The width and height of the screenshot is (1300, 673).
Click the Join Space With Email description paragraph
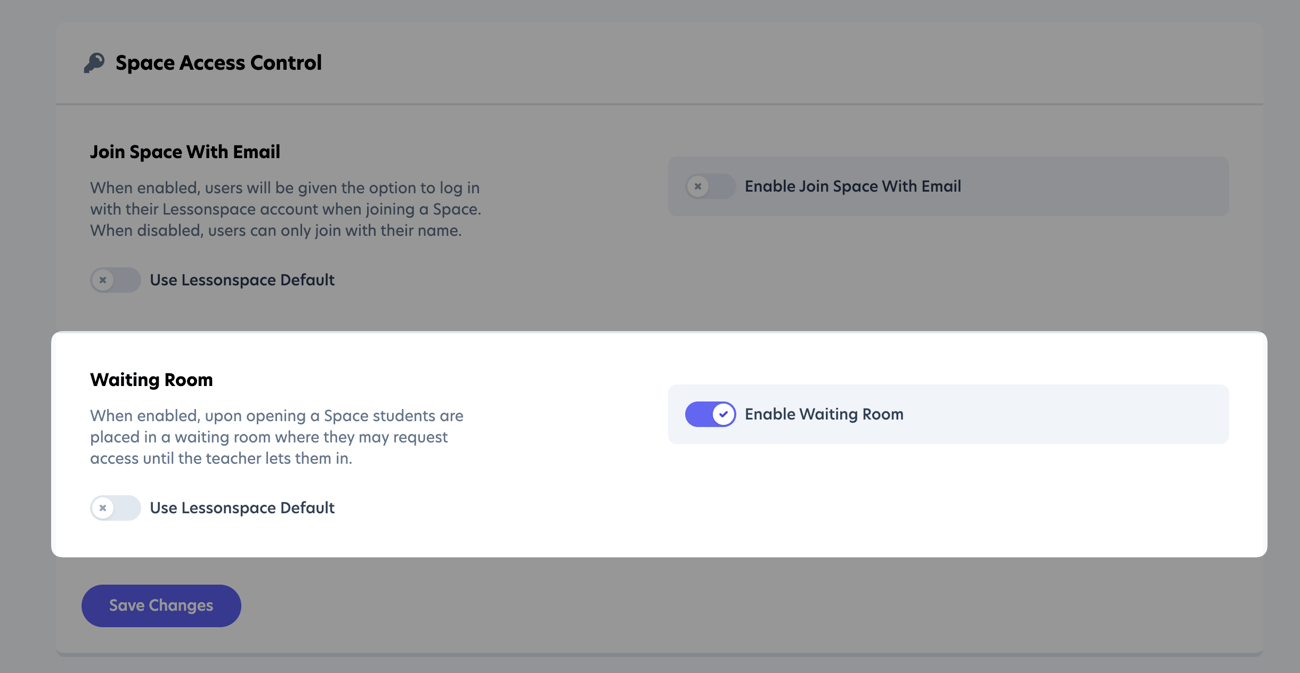click(285, 209)
